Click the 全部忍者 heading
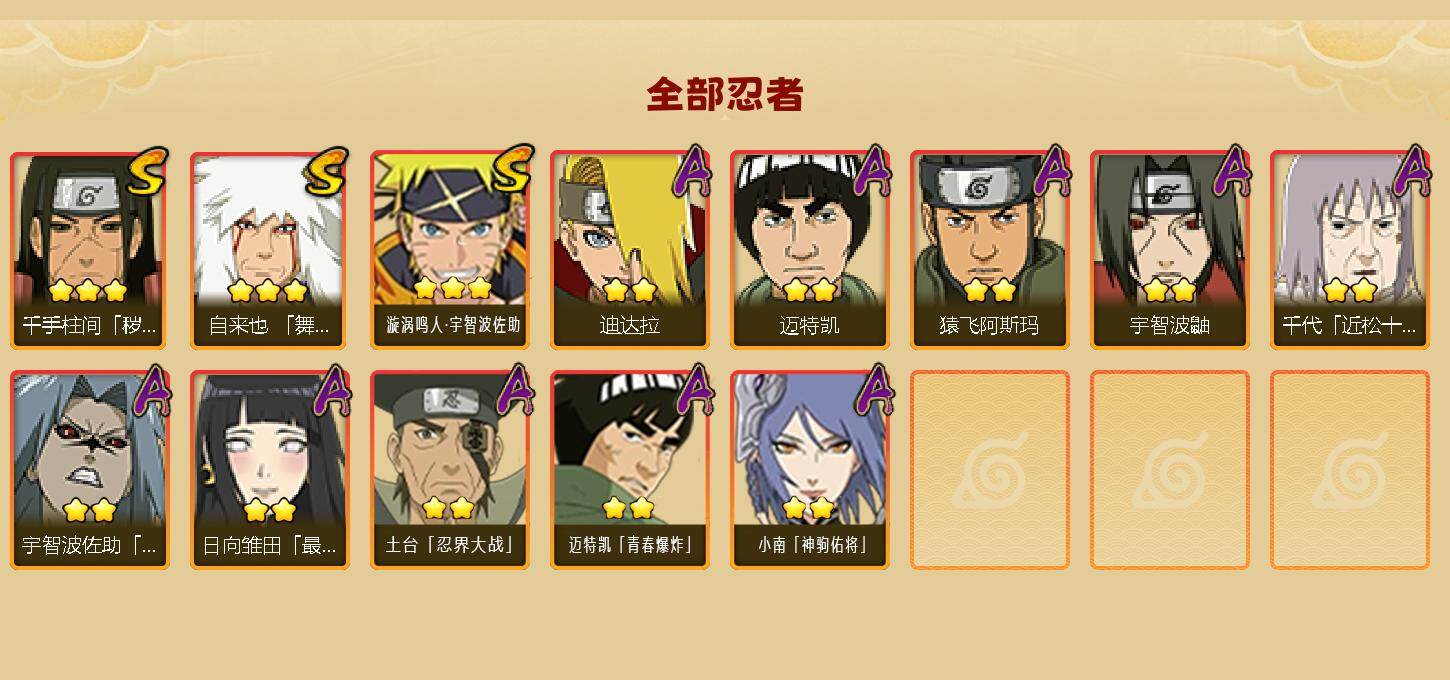The image size is (1450, 680). point(725,95)
